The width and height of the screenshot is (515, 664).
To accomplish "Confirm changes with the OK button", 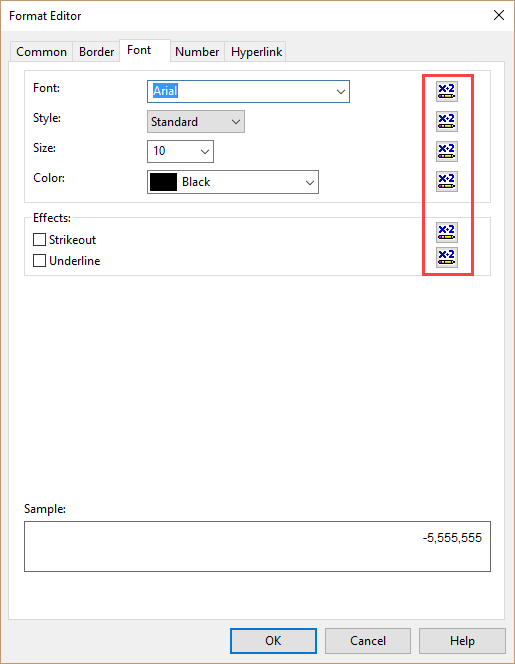I will (x=273, y=641).
